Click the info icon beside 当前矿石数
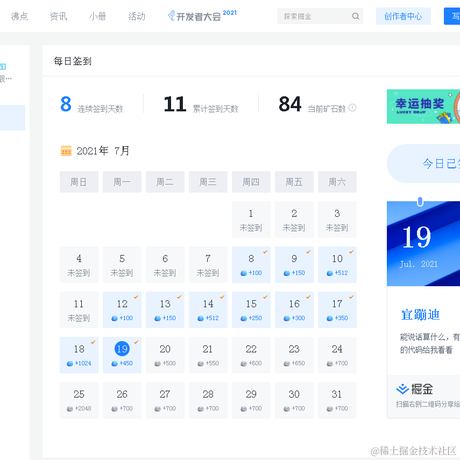Image resolution: width=460 pixels, height=460 pixels. coord(352,108)
